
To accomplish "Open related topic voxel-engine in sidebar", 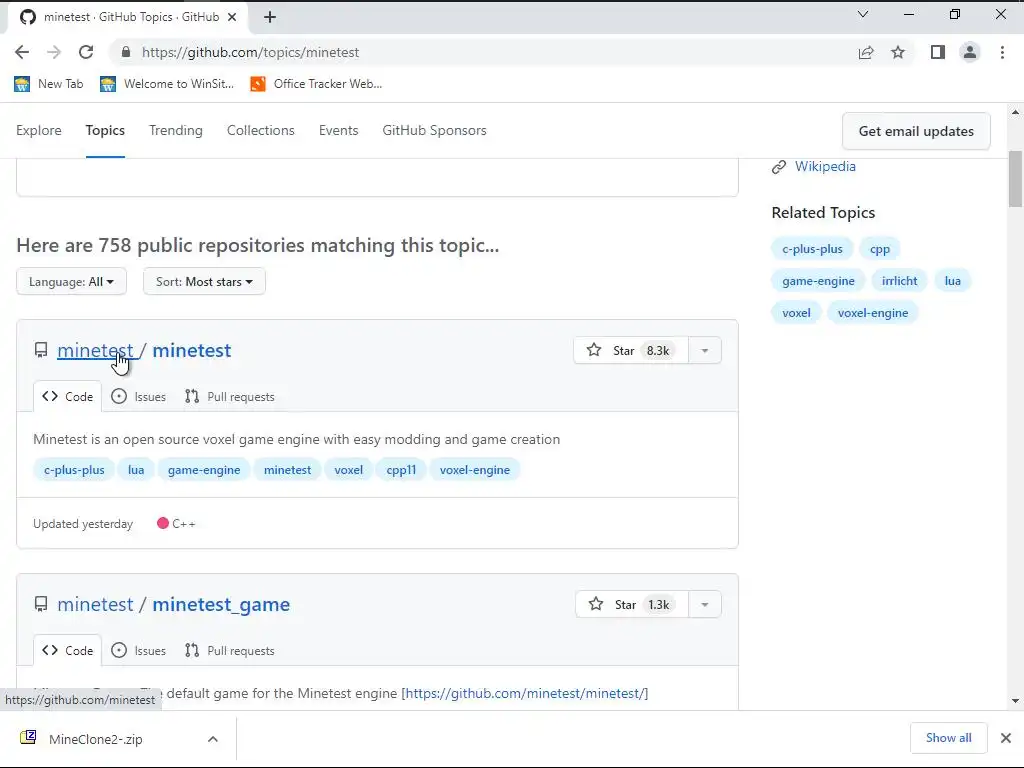I will 872,313.
